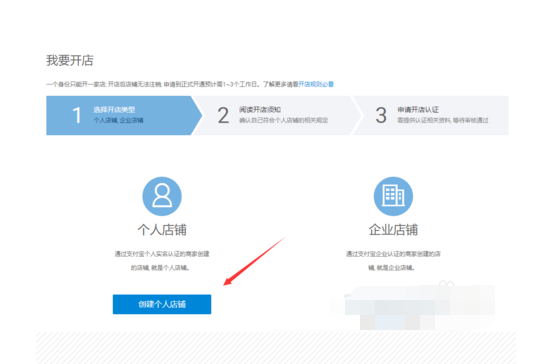Click the personal shop user icon
Screen dimensions: 559x364
[162, 196]
